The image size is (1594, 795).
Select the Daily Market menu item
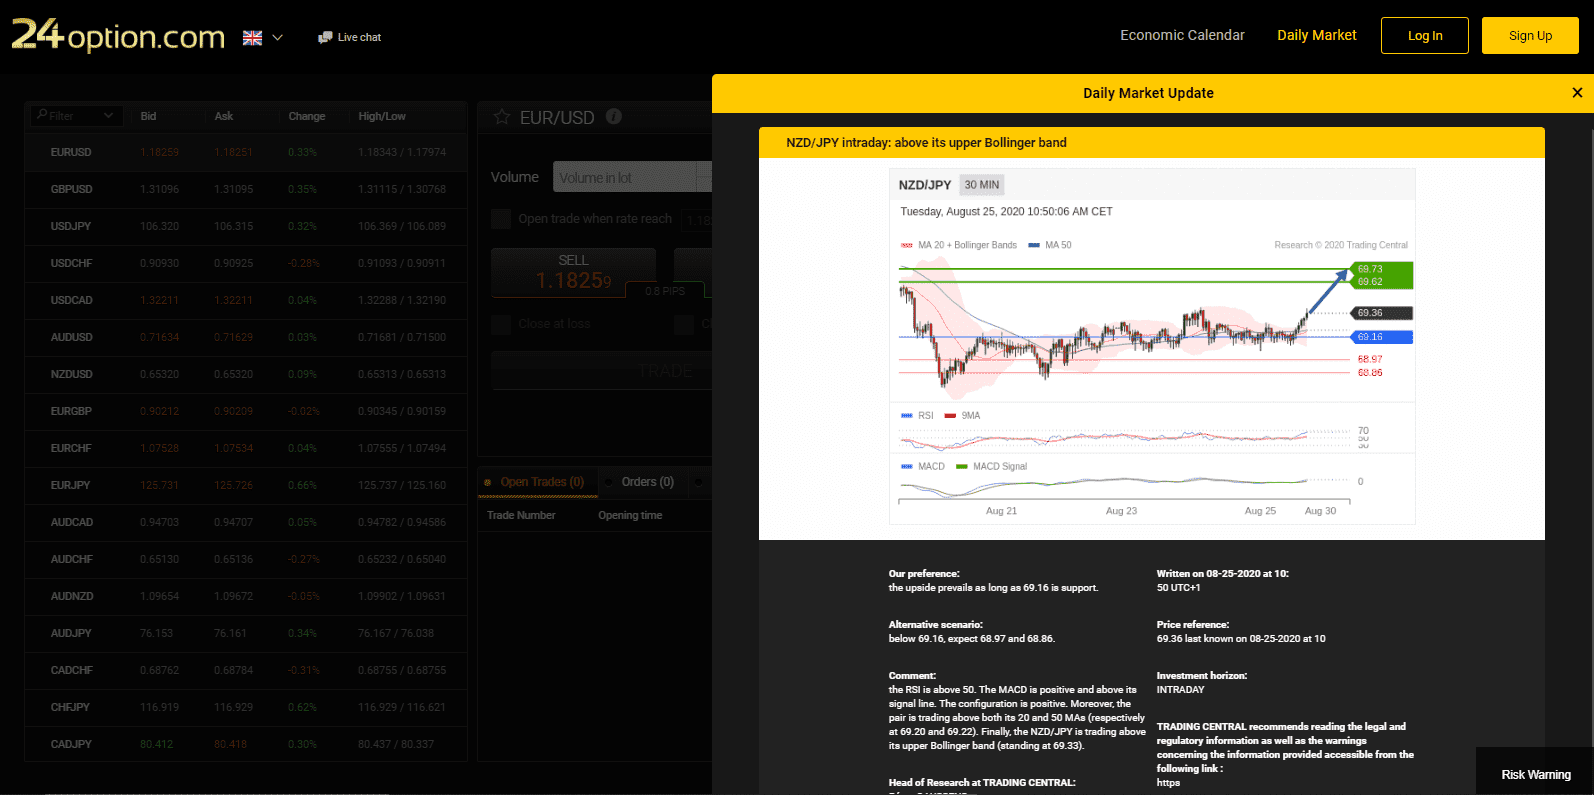pos(1316,35)
